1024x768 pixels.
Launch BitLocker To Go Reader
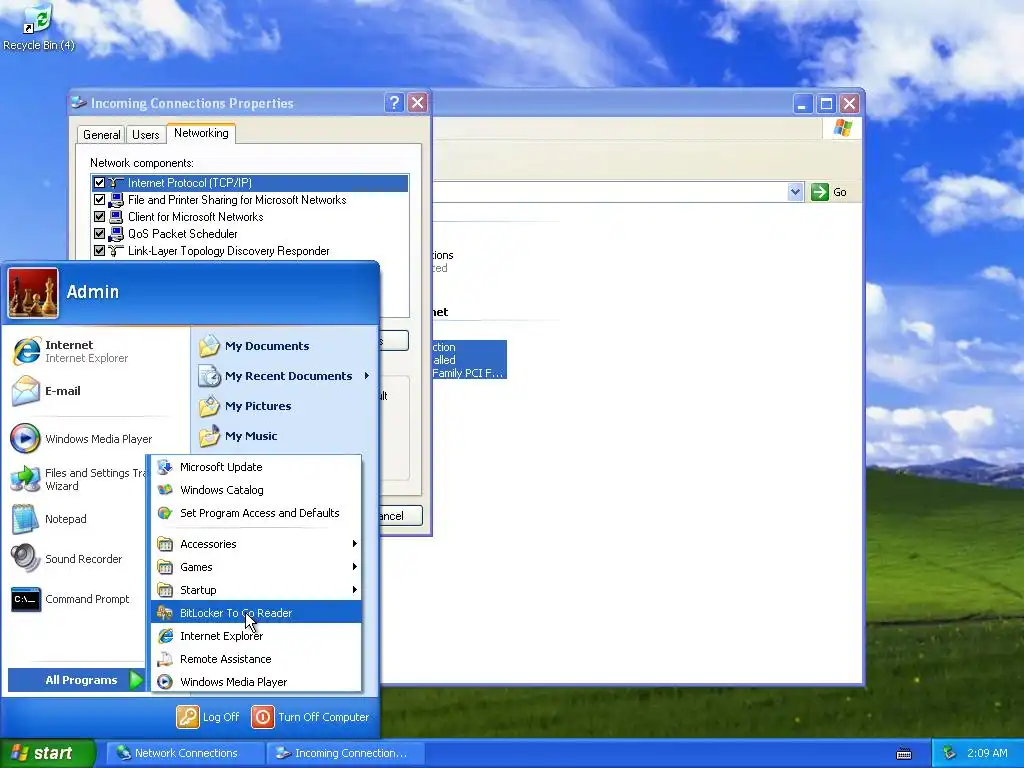point(256,613)
